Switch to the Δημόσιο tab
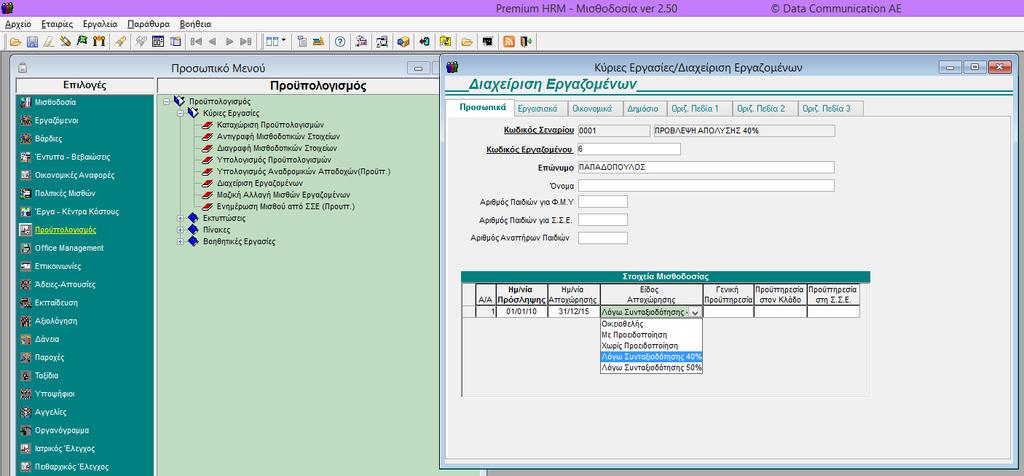Screen dimensions: 1024x476 [643, 108]
